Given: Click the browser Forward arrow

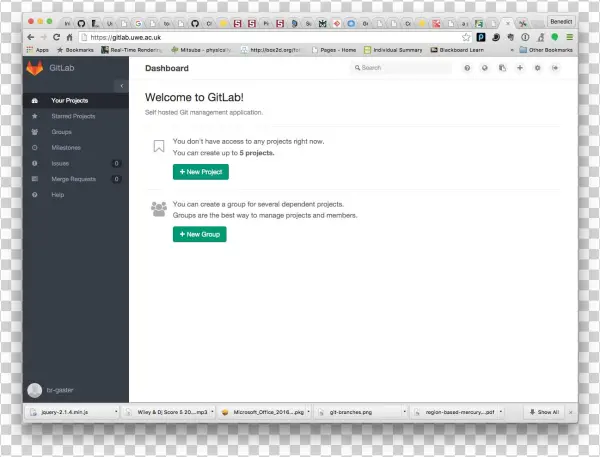Looking at the screenshot, I should [x=44, y=37].
